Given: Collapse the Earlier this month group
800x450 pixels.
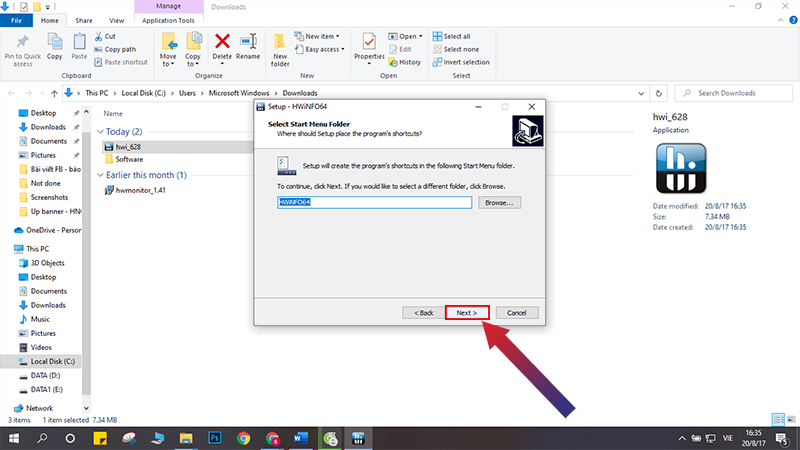Looking at the screenshot, I should 100,175.
